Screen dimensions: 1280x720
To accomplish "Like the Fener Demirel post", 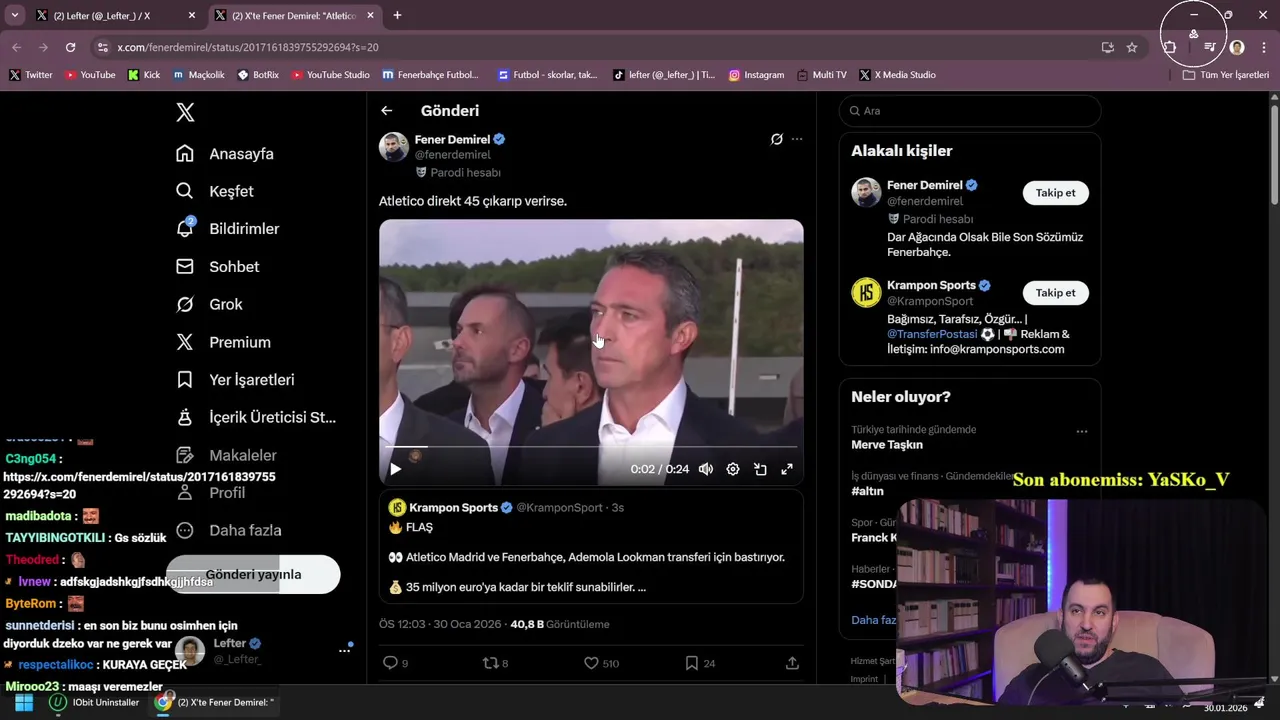I will [x=591, y=662].
